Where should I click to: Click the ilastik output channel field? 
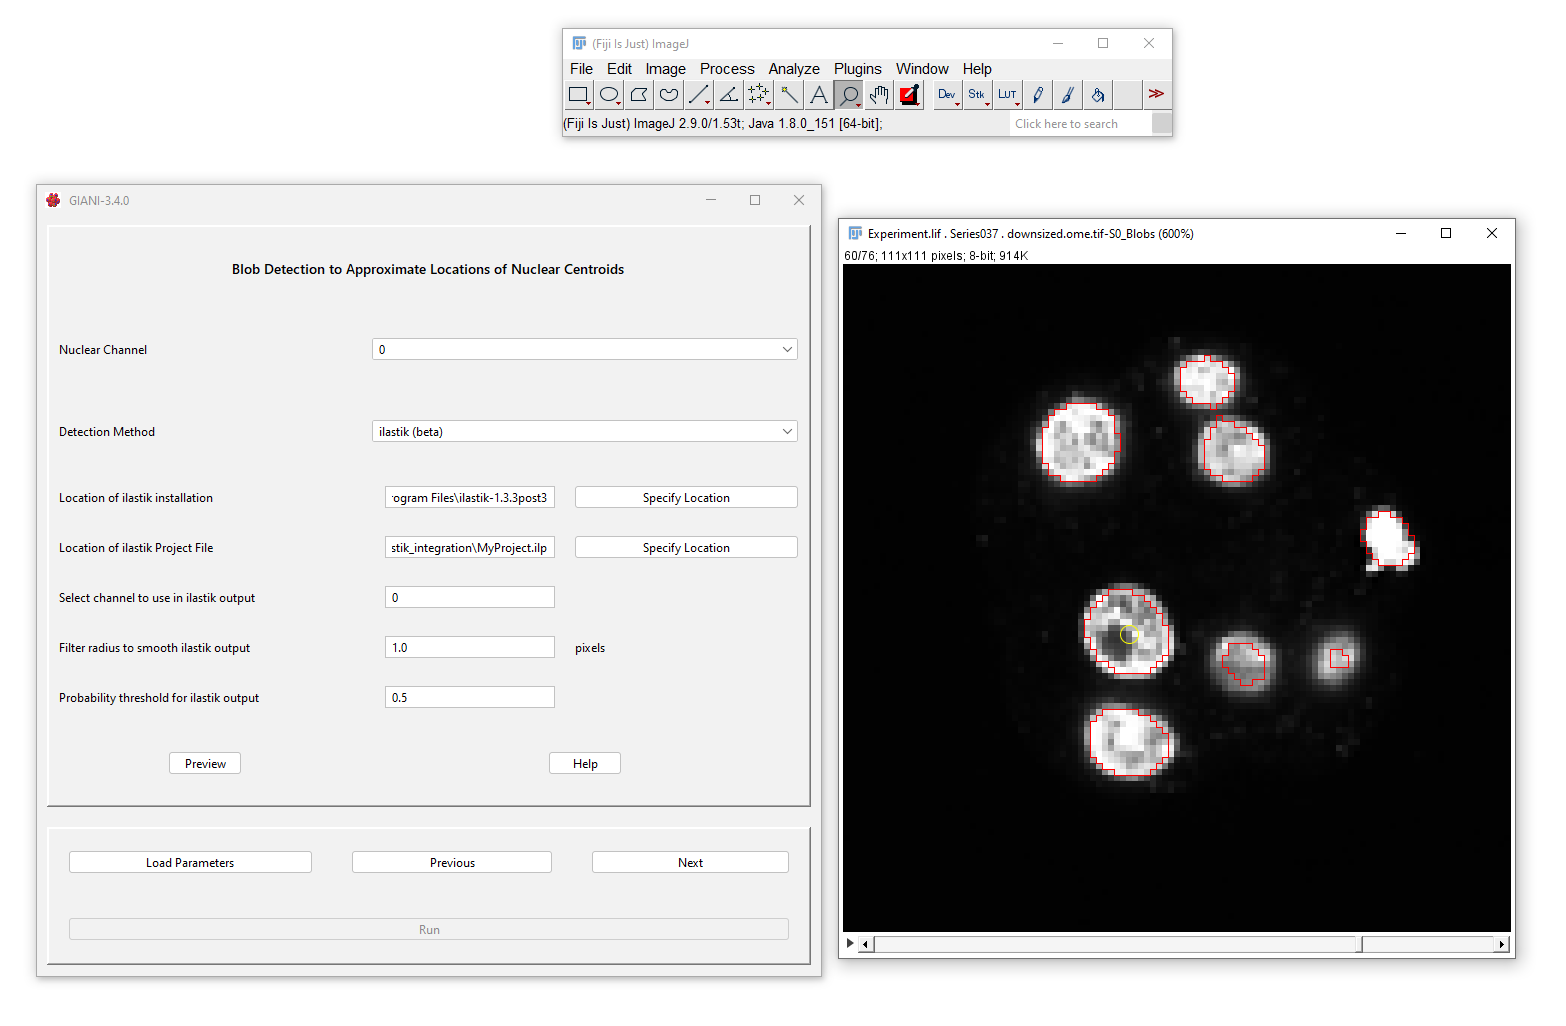tap(470, 597)
